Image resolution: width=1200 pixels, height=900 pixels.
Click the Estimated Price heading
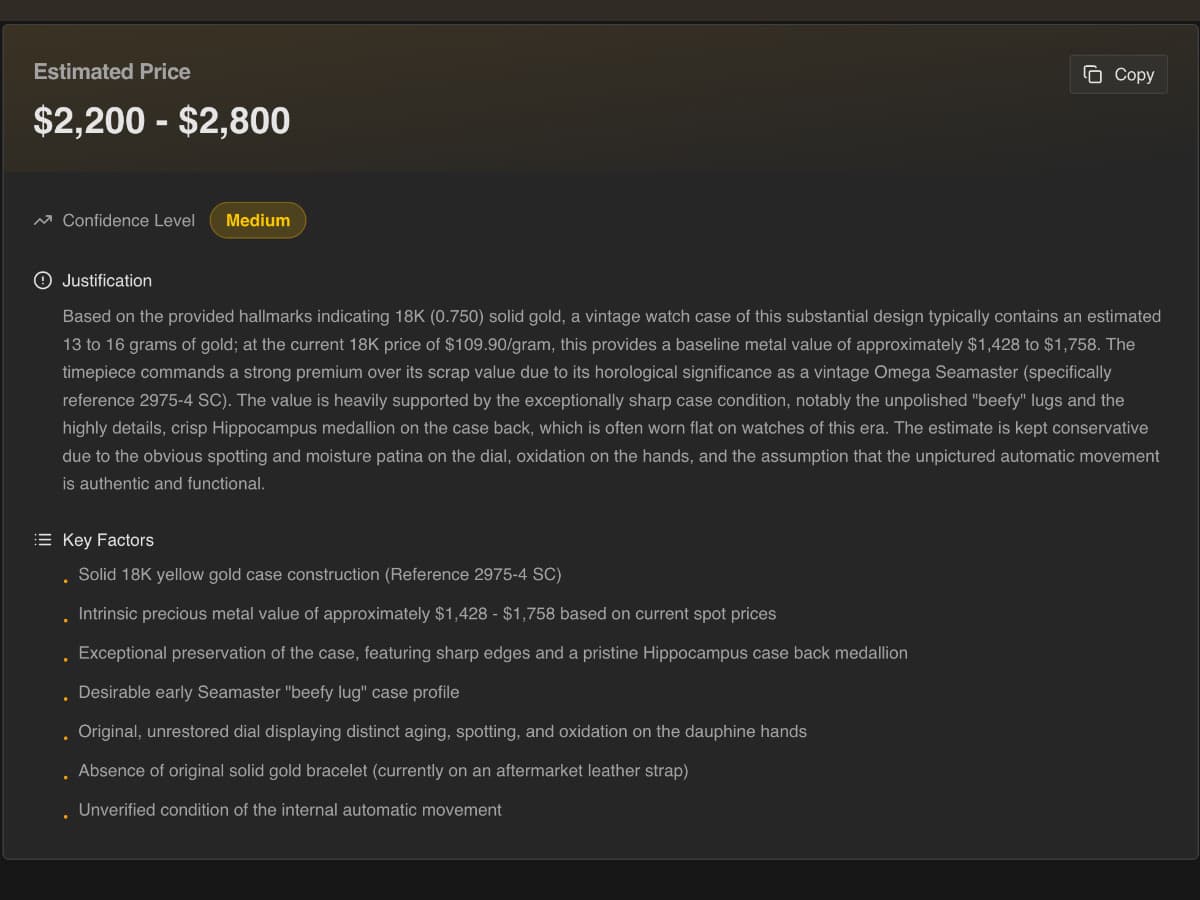coord(112,72)
